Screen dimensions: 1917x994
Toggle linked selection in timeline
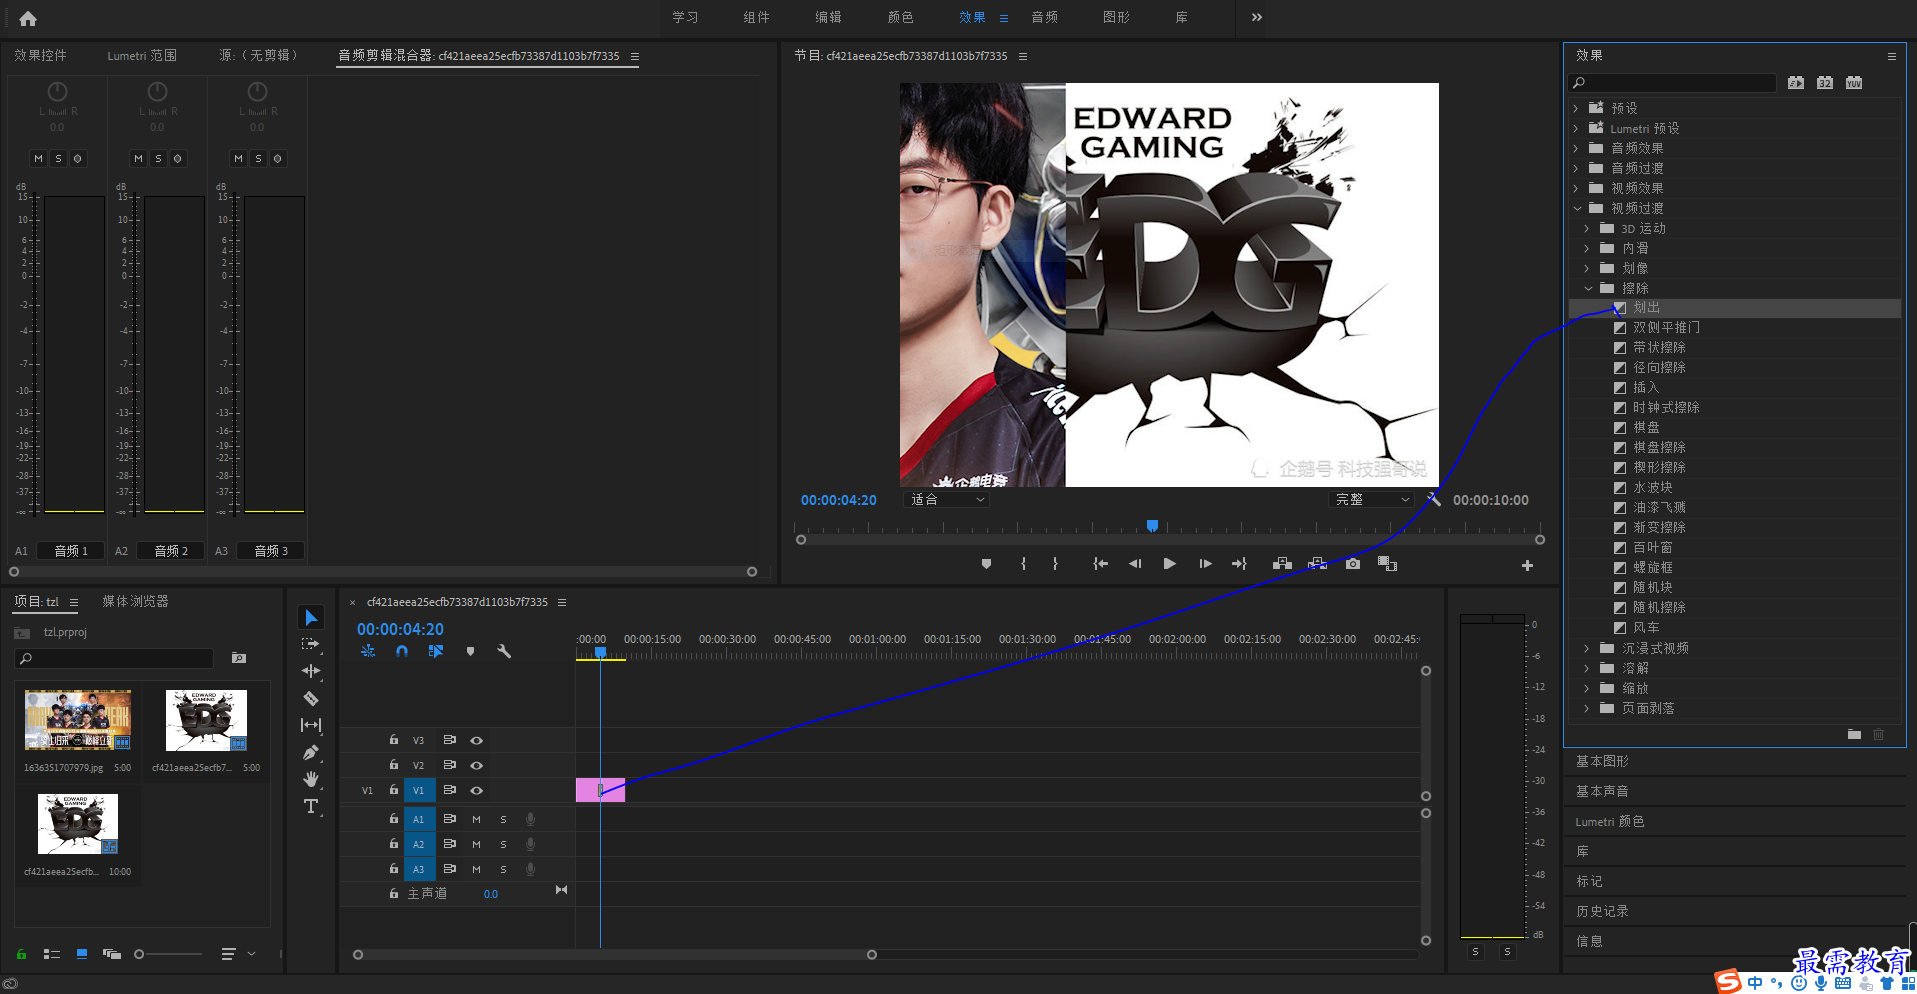[x=436, y=651]
